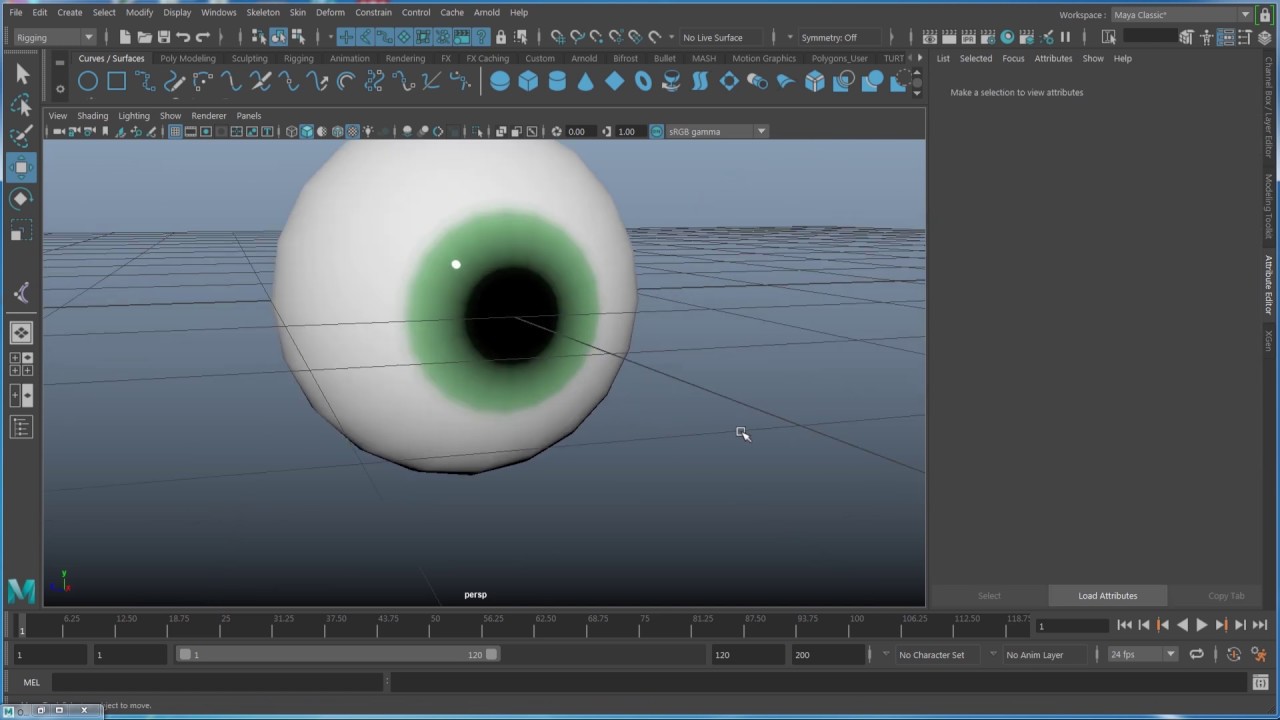Screen dimensions: 1280x720
Task: Open the Deform menu
Action: click(x=330, y=12)
